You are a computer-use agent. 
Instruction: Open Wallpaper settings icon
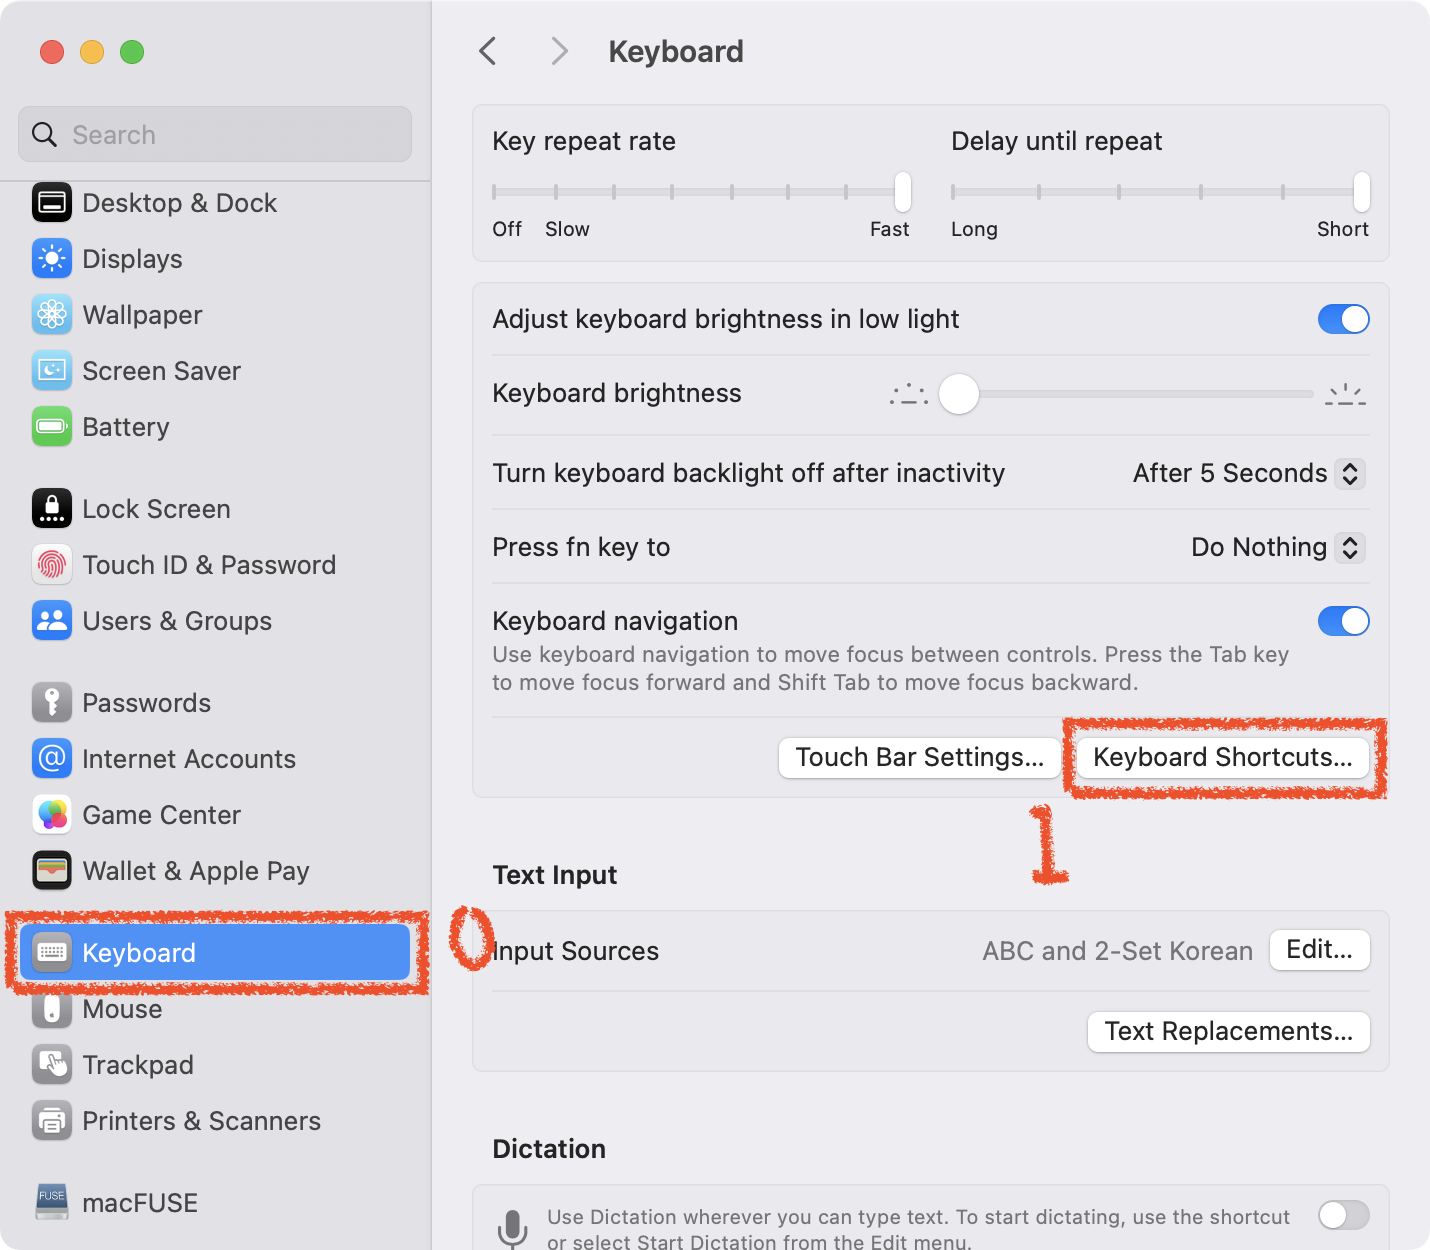[x=52, y=315]
